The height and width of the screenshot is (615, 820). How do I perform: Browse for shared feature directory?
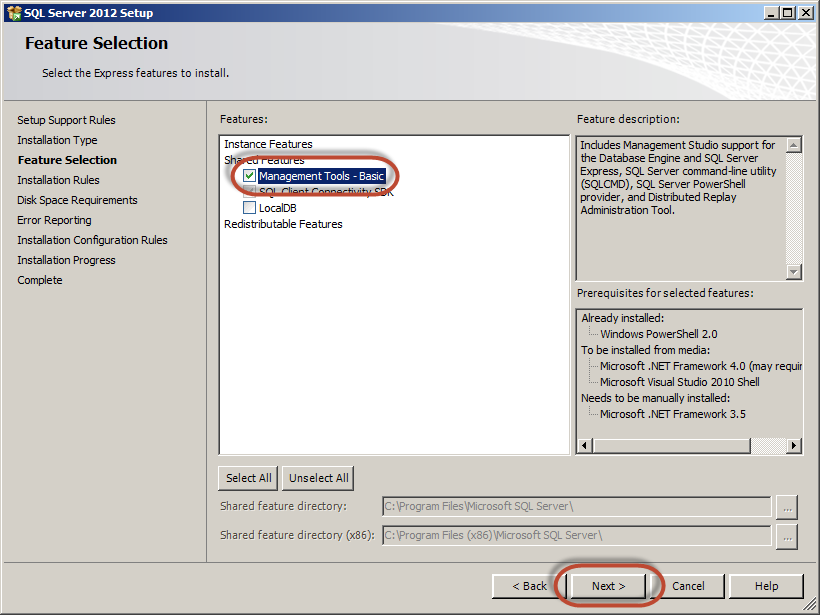(x=788, y=507)
